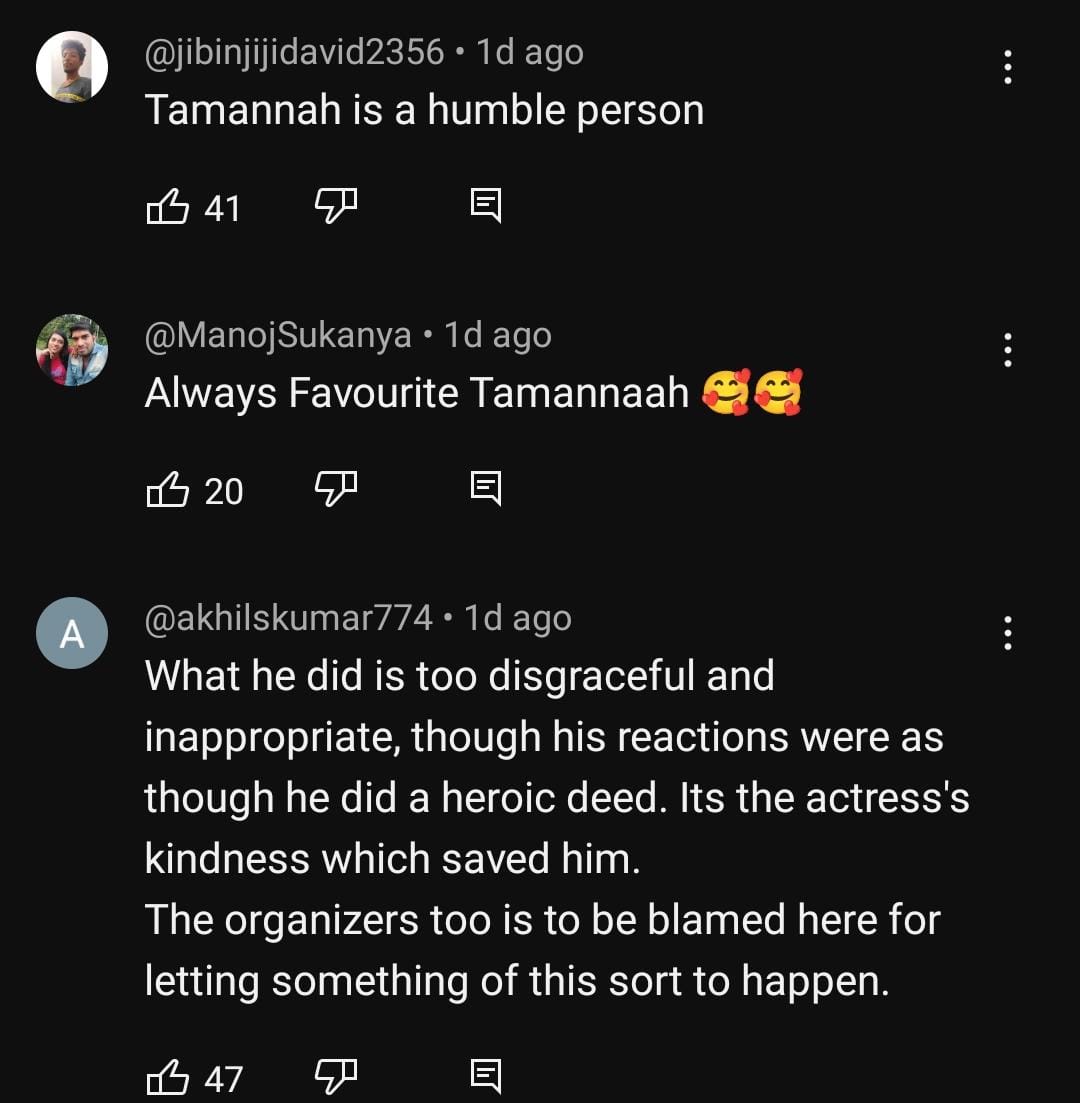Dislike the 'Tamannah is a humble person' comment
Image resolution: width=1080 pixels, height=1103 pixels.
(335, 207)
